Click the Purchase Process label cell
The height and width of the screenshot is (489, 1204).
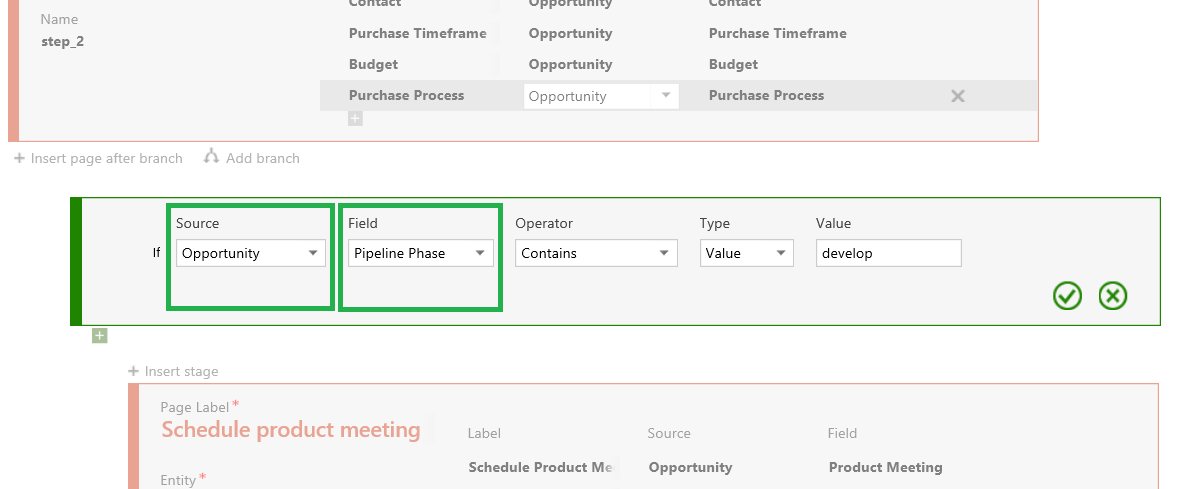point(406,96)
